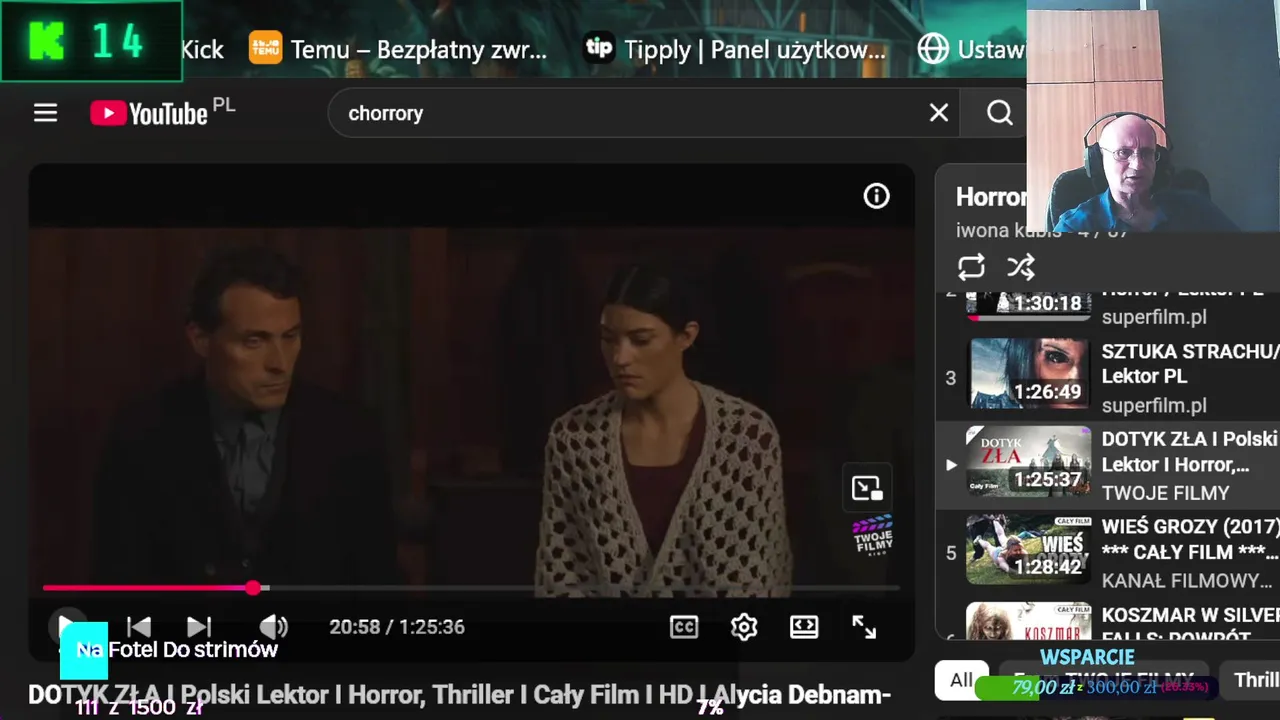The height and width of the screenshot is (720, 1280).
Task: Click KANAŁ FILMOWY channel name in playlist
Action: tap(1187, 581)
